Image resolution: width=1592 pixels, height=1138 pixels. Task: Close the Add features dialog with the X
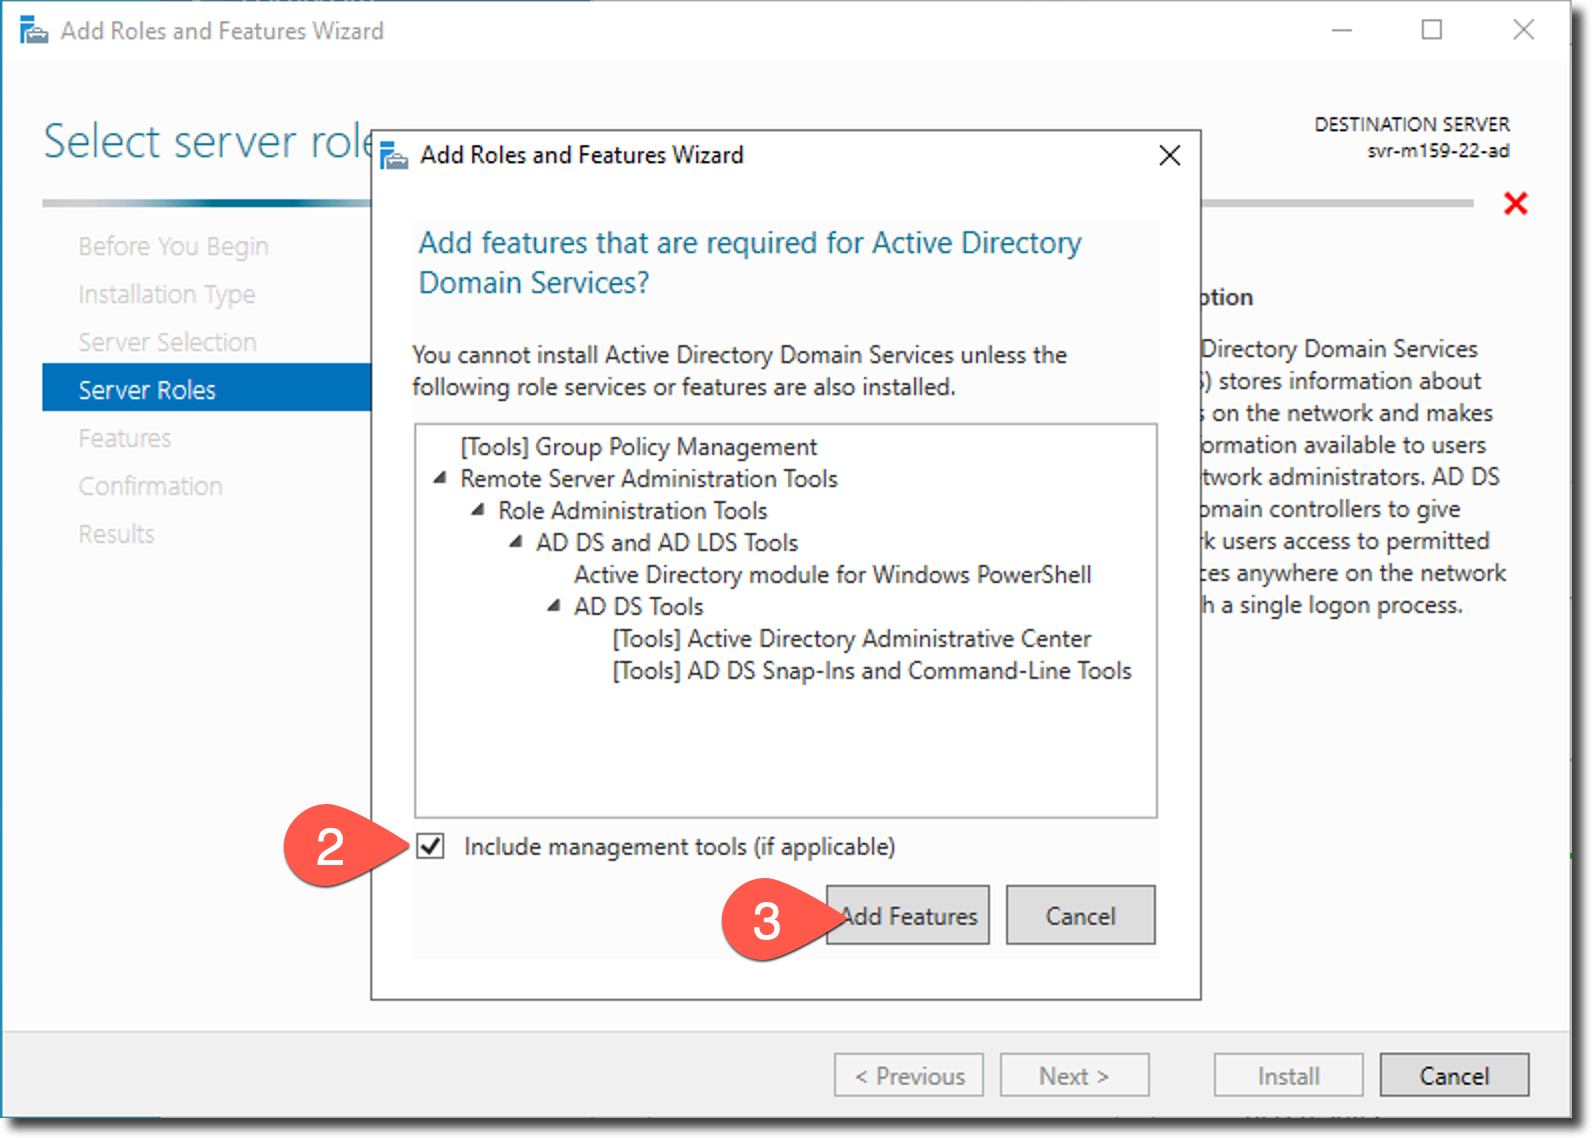1170,155
